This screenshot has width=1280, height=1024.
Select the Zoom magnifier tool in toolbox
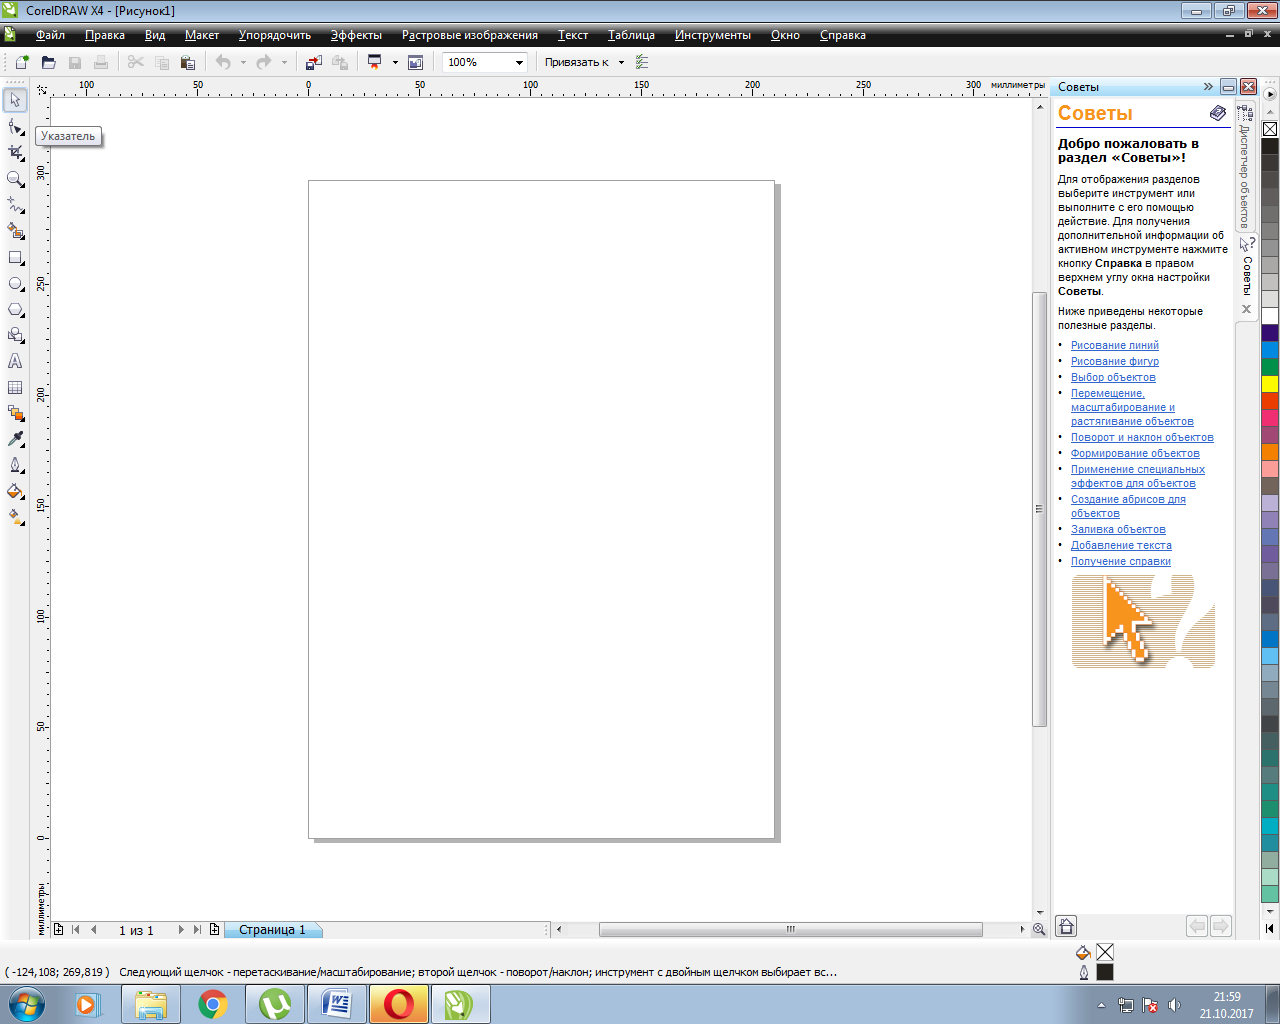point(15,179)
